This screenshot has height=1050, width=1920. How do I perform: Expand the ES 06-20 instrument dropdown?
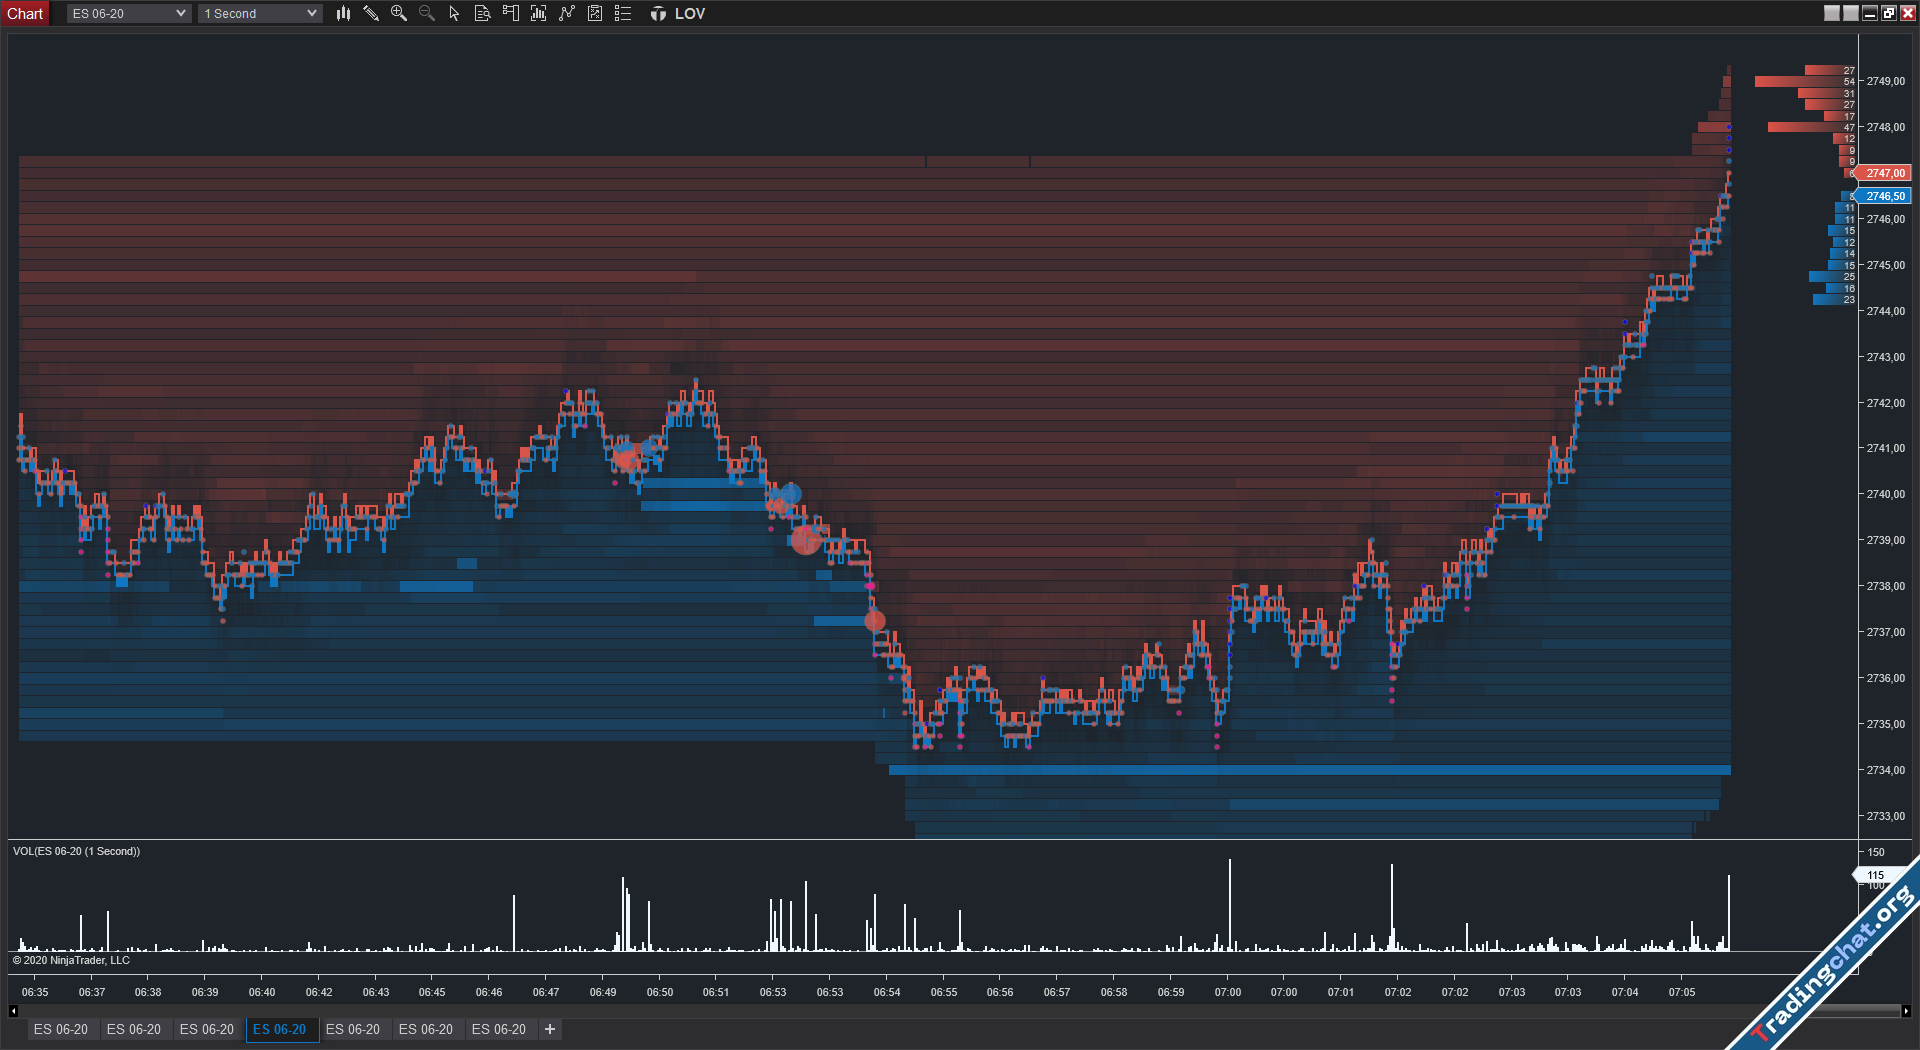click(x=129, y=13)
